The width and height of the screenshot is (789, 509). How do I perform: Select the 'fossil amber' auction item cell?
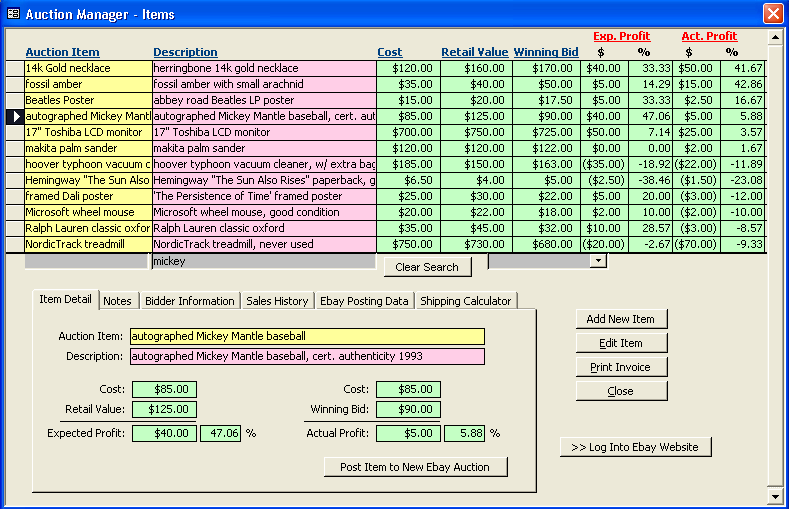[x=88, y=84]
